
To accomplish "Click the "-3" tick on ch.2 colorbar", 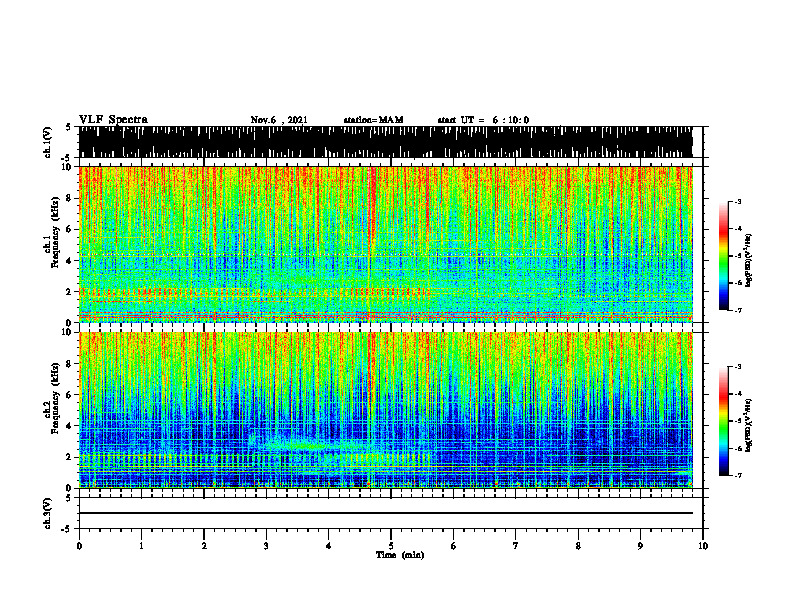I will (x=737, y=367).
